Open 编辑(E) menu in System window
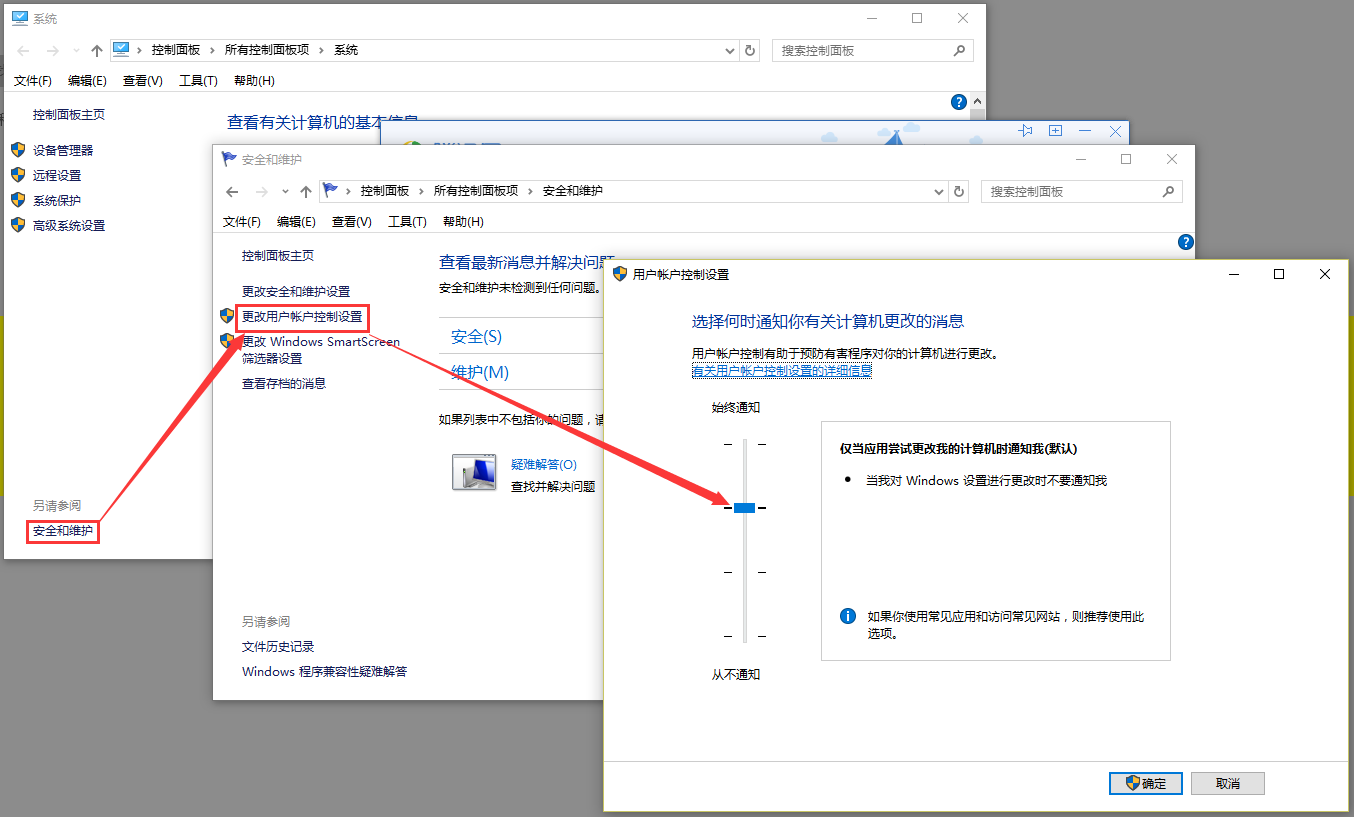Viewport: 1354px width, 817px height. (x=87, y=81)
